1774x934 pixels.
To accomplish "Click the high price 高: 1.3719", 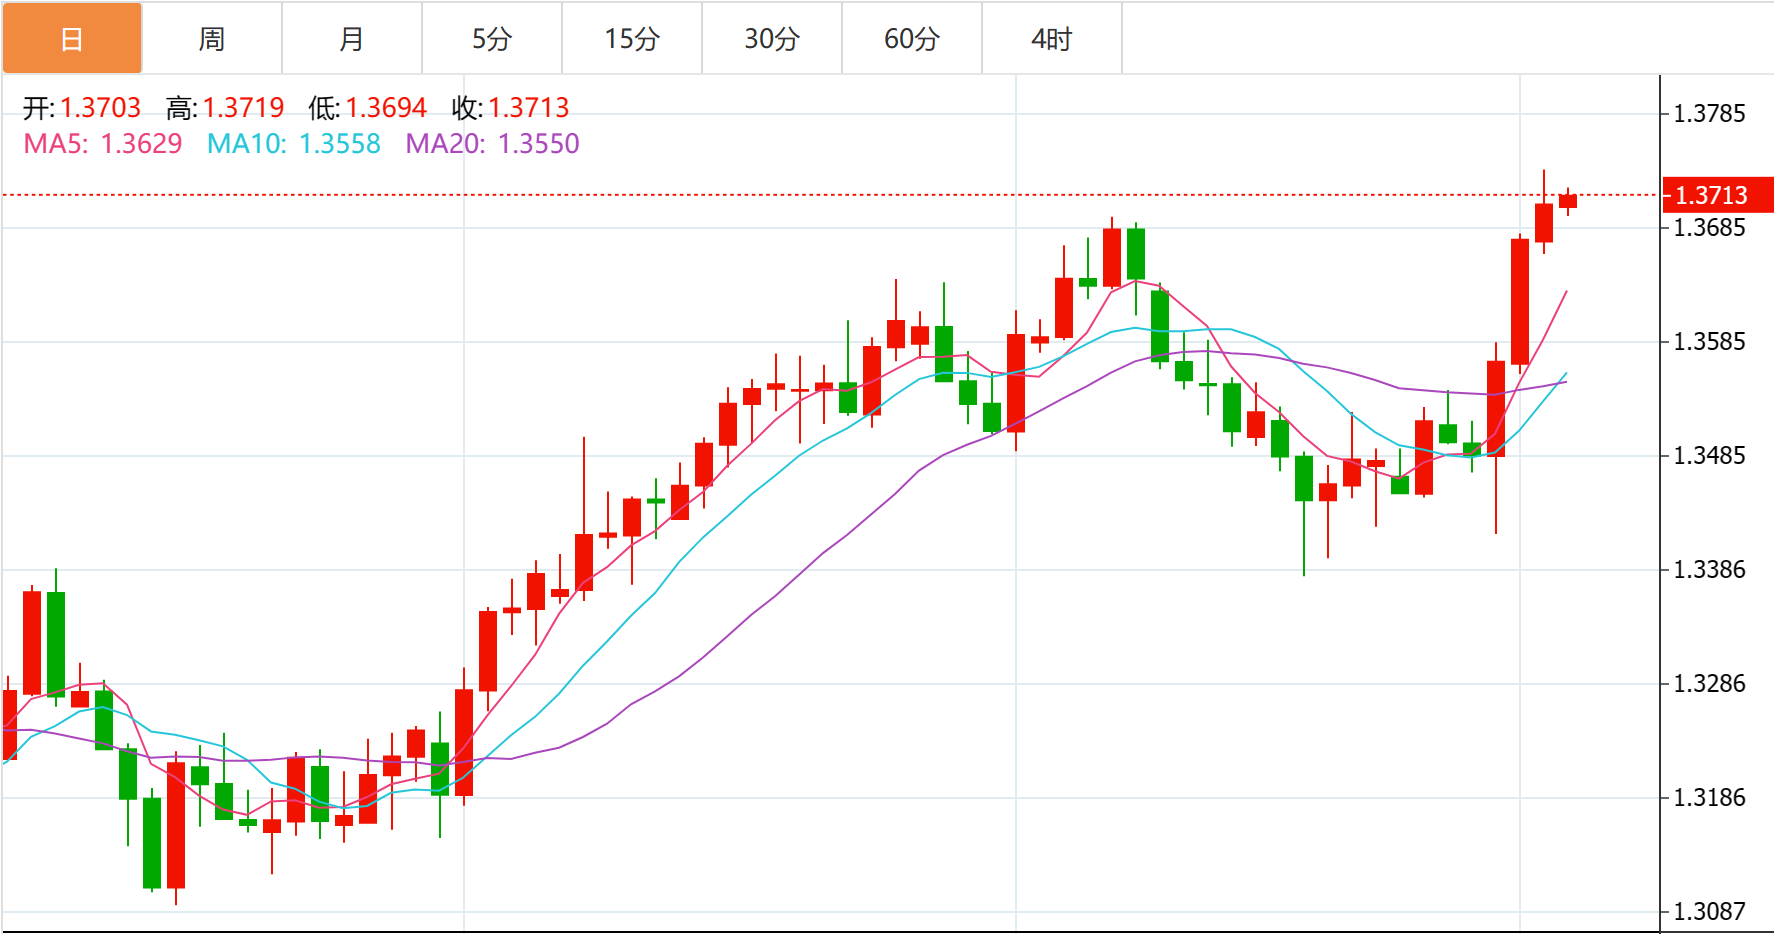I will click(225, 107).
